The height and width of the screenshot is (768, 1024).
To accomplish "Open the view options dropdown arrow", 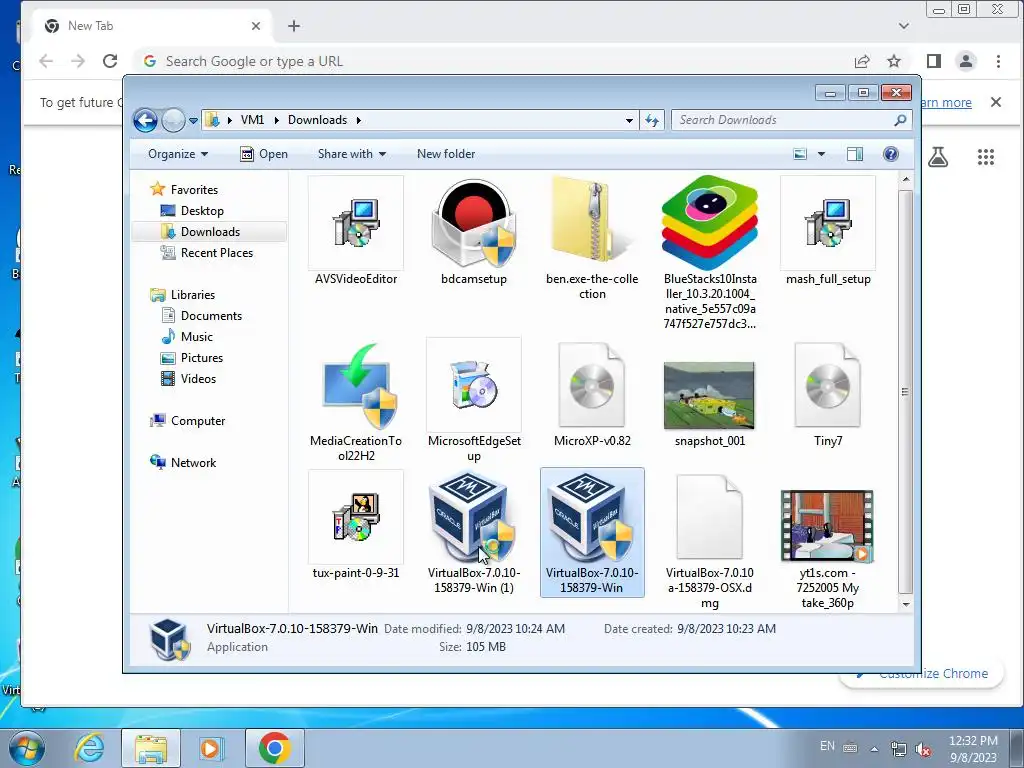I will (821, 154).
